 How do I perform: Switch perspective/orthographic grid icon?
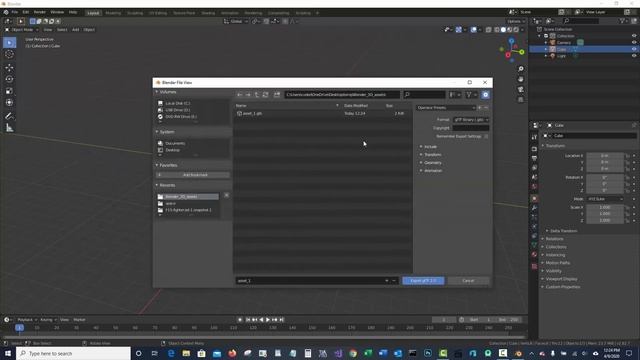point(521,100)
